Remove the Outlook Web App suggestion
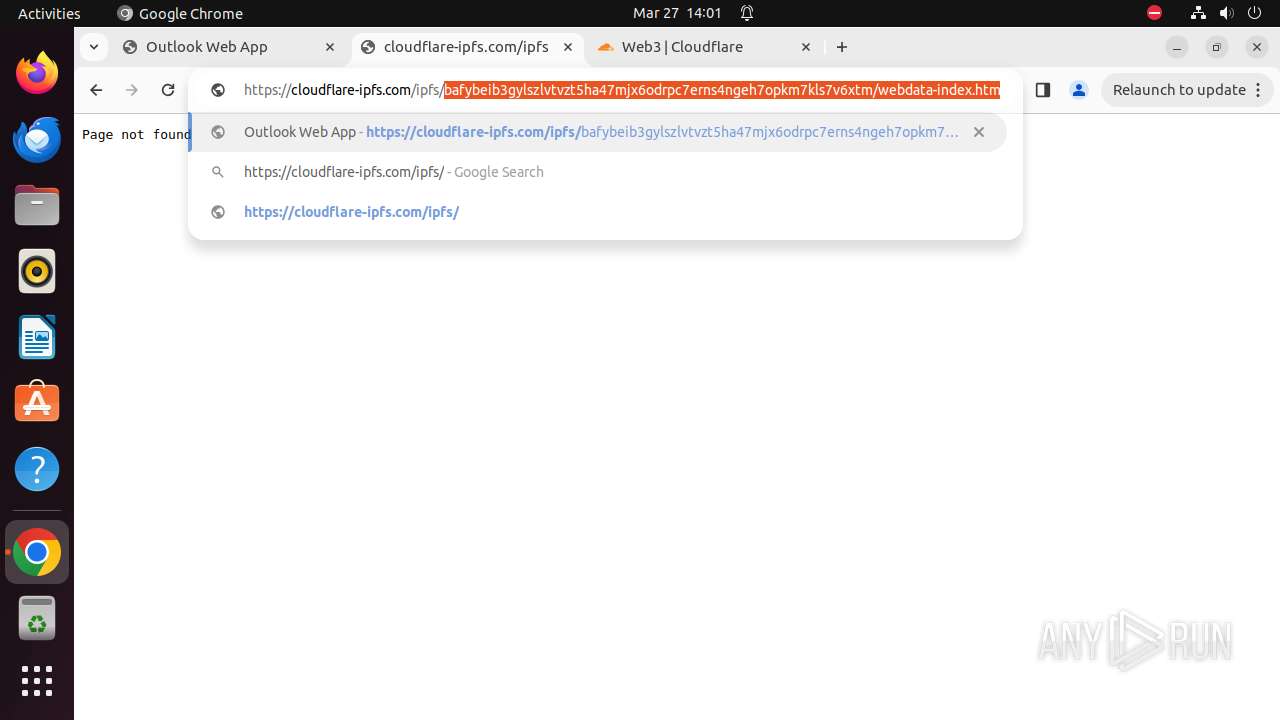 click(x=979, y=132)
